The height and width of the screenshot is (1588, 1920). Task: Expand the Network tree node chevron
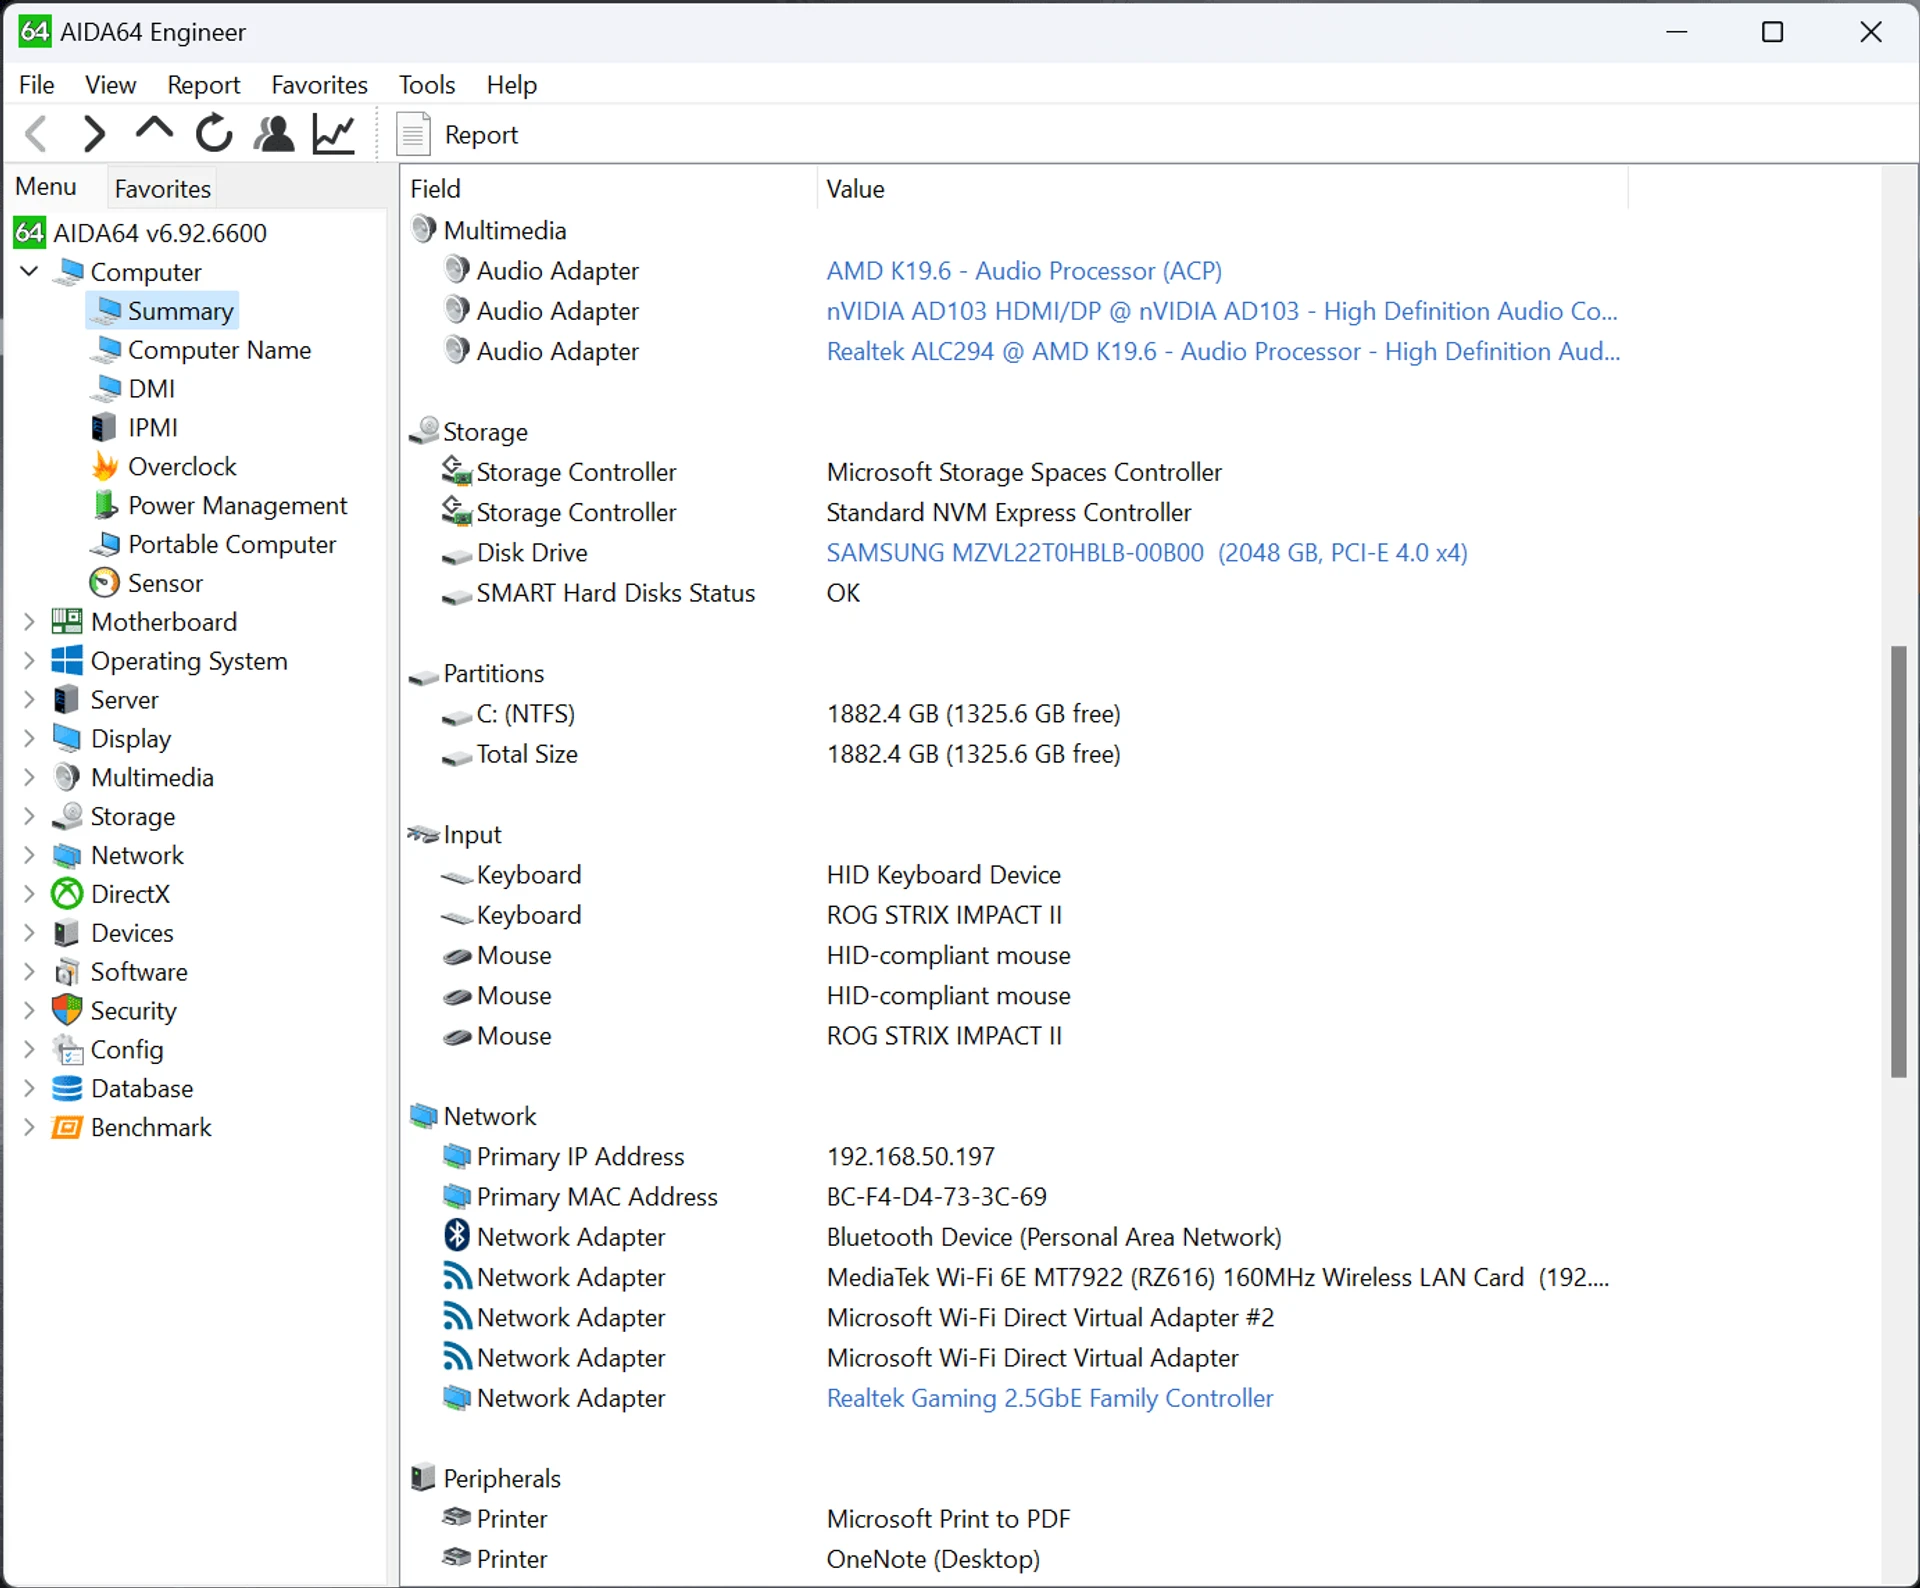pyautogui.click(x=30, y=856)
